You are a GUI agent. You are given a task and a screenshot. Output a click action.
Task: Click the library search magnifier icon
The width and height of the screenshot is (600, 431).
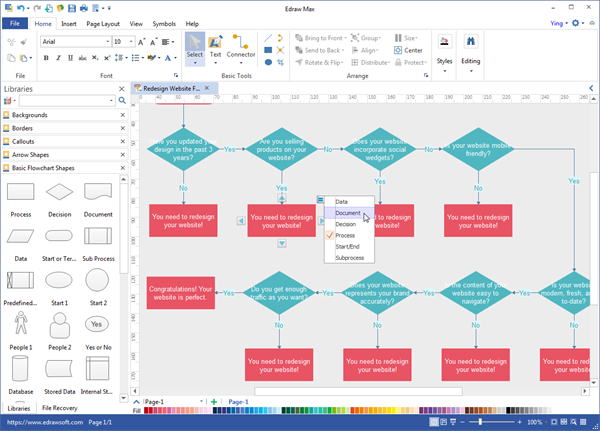(122, 100)
